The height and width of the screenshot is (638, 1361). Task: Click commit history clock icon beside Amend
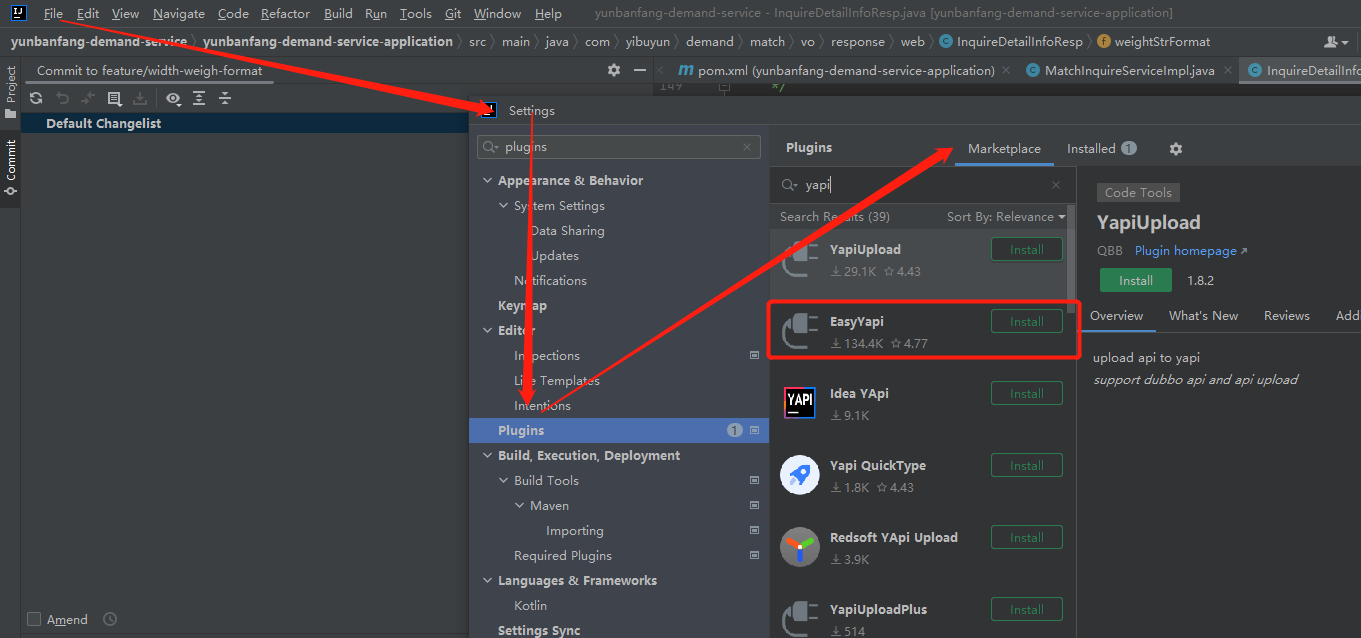click(x=110, y=619)
